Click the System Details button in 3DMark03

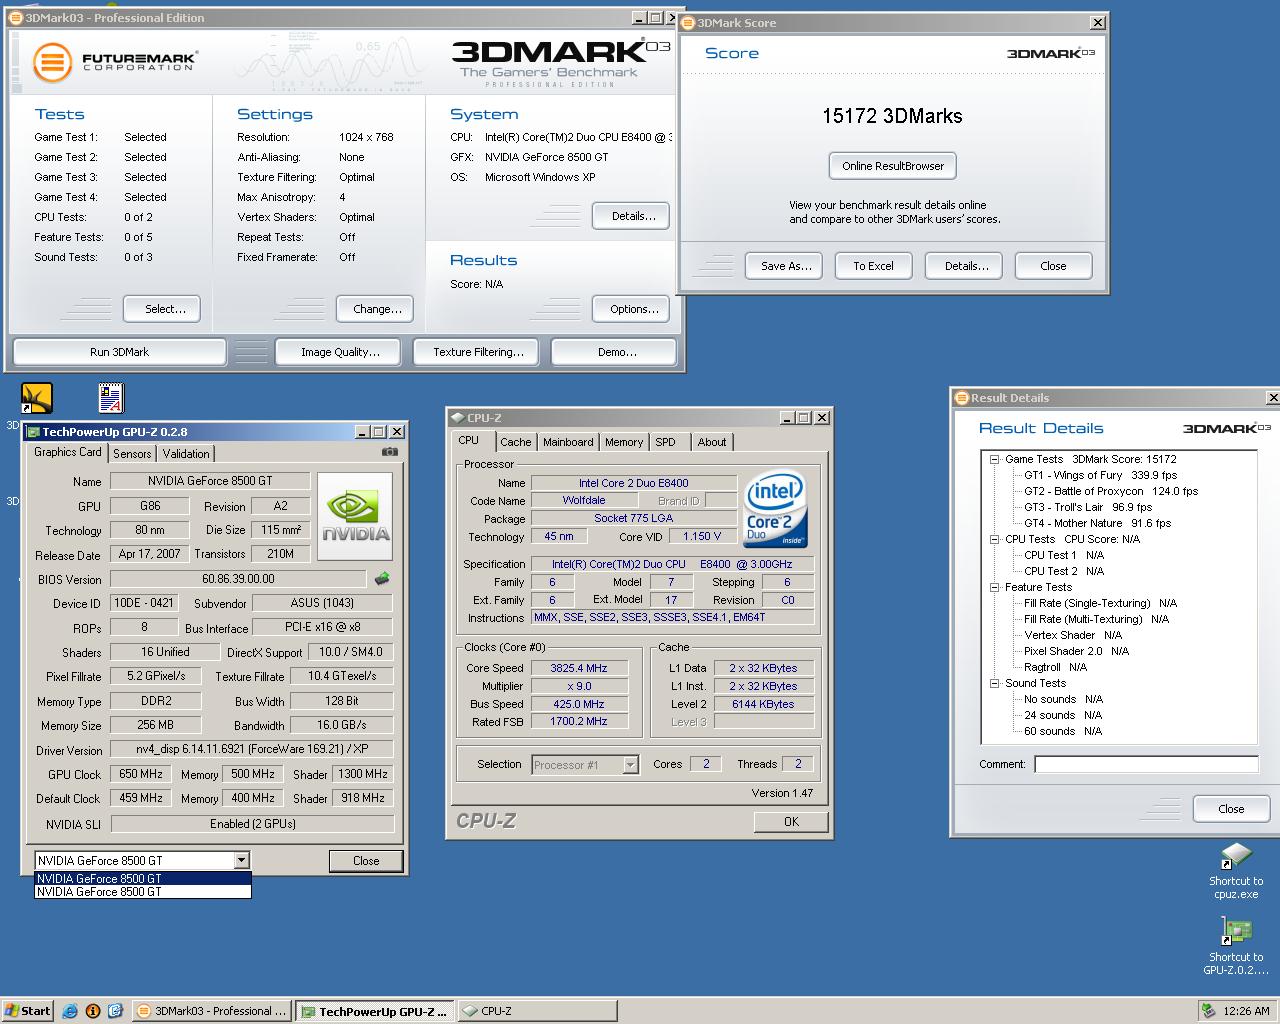633,216
